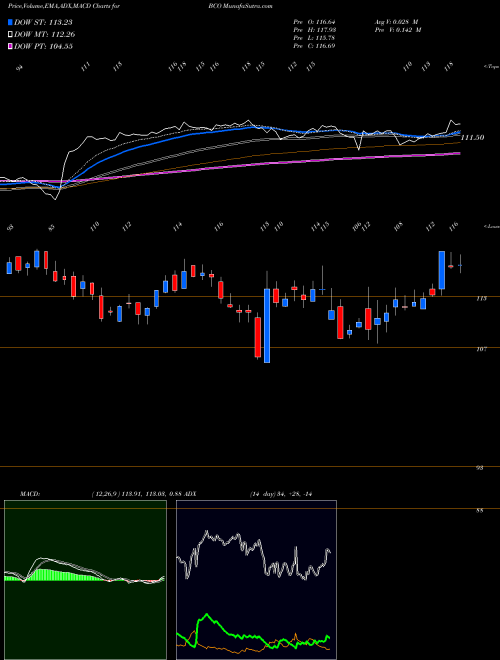This screenshot has height=660, width=500.
Task: Select the 'DOW PT: 104.55' legend text
Action: (44, 46)
